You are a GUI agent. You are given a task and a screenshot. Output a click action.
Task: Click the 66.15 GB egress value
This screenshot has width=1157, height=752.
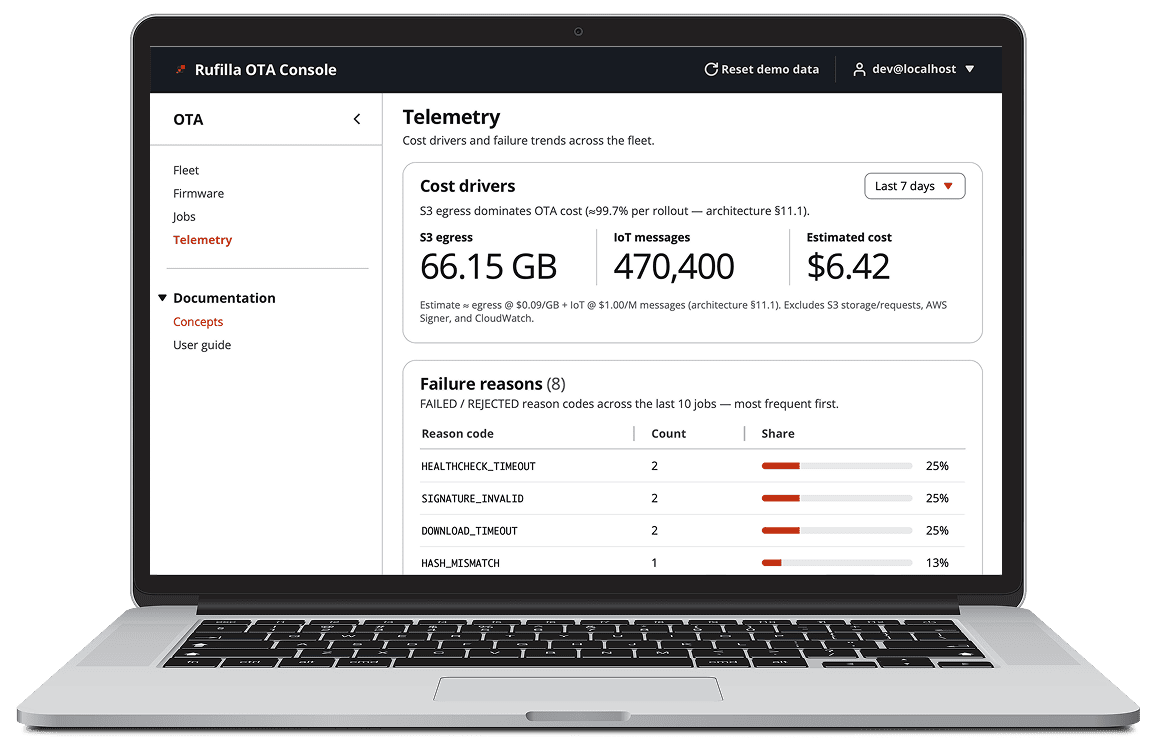[x=488, y=266]
